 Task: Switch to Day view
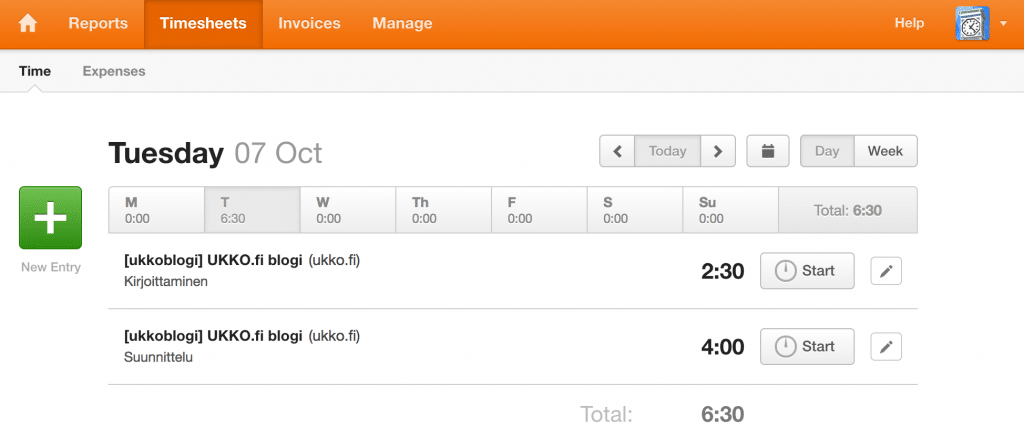click(x=827, y=151)
